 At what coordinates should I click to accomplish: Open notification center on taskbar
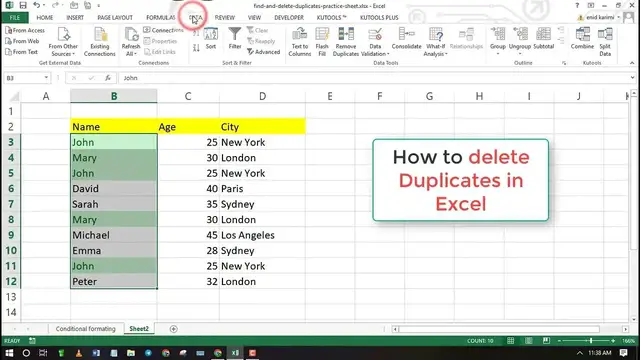[x=623, y=353]
